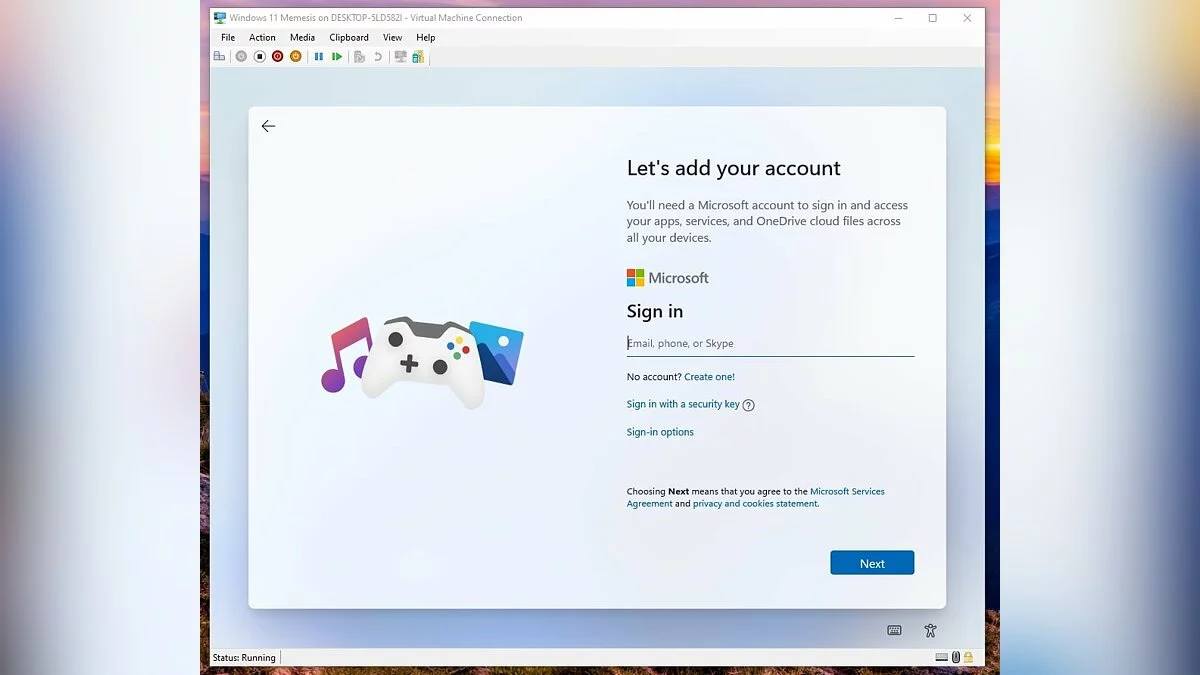Click the keyboard status icon in status bar
The height and width of the screenshot is (675, 1200).
point(942,657)
